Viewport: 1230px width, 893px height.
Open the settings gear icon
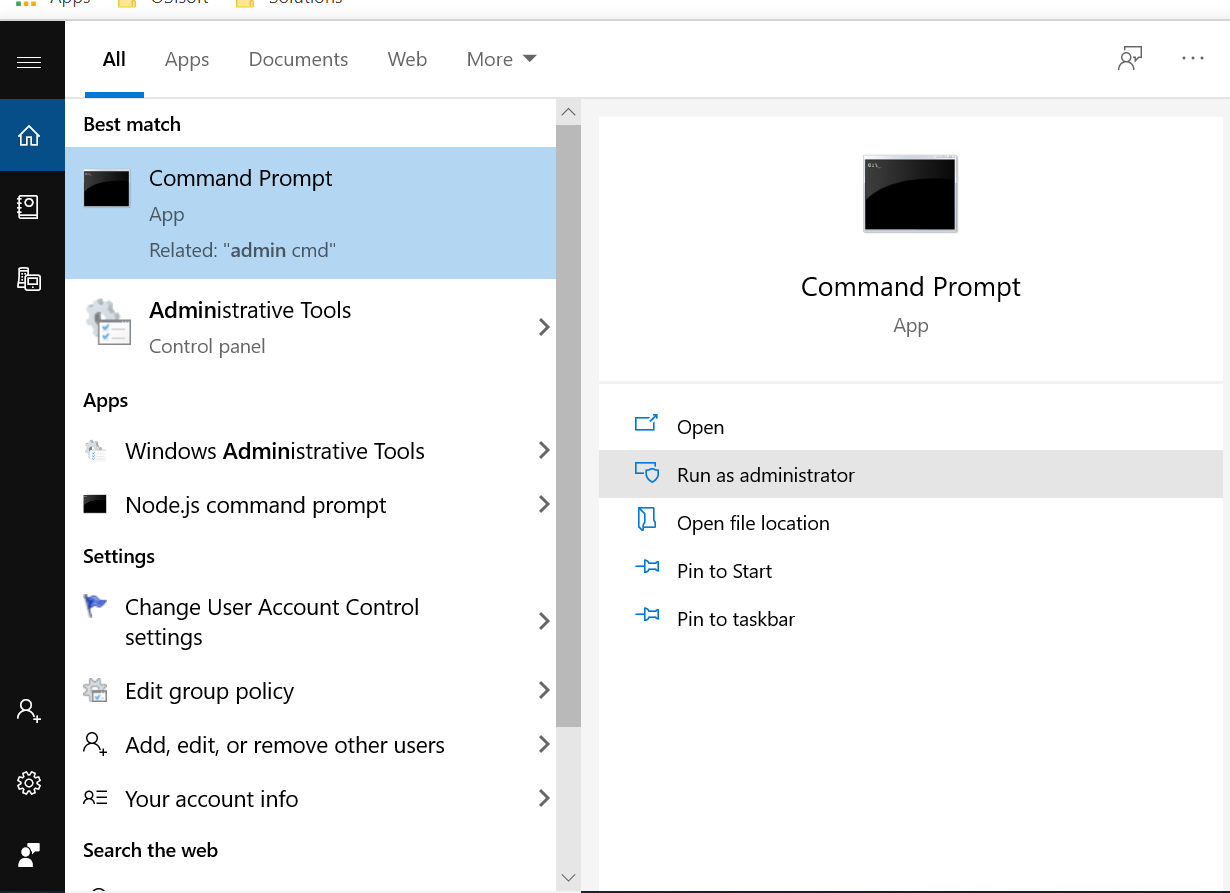[29, 783]
